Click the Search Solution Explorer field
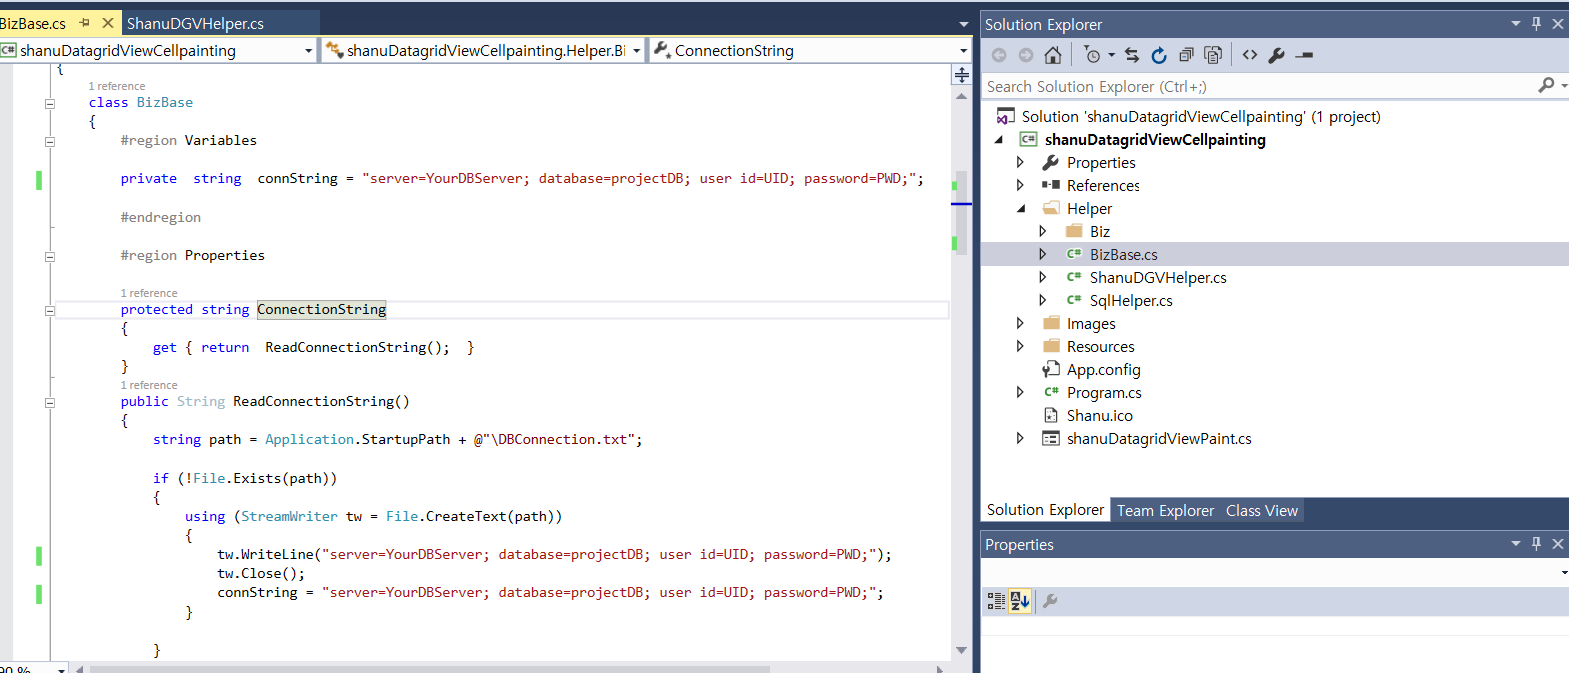This screenshot has width=1569, height=673. [x=1258, y=87]
